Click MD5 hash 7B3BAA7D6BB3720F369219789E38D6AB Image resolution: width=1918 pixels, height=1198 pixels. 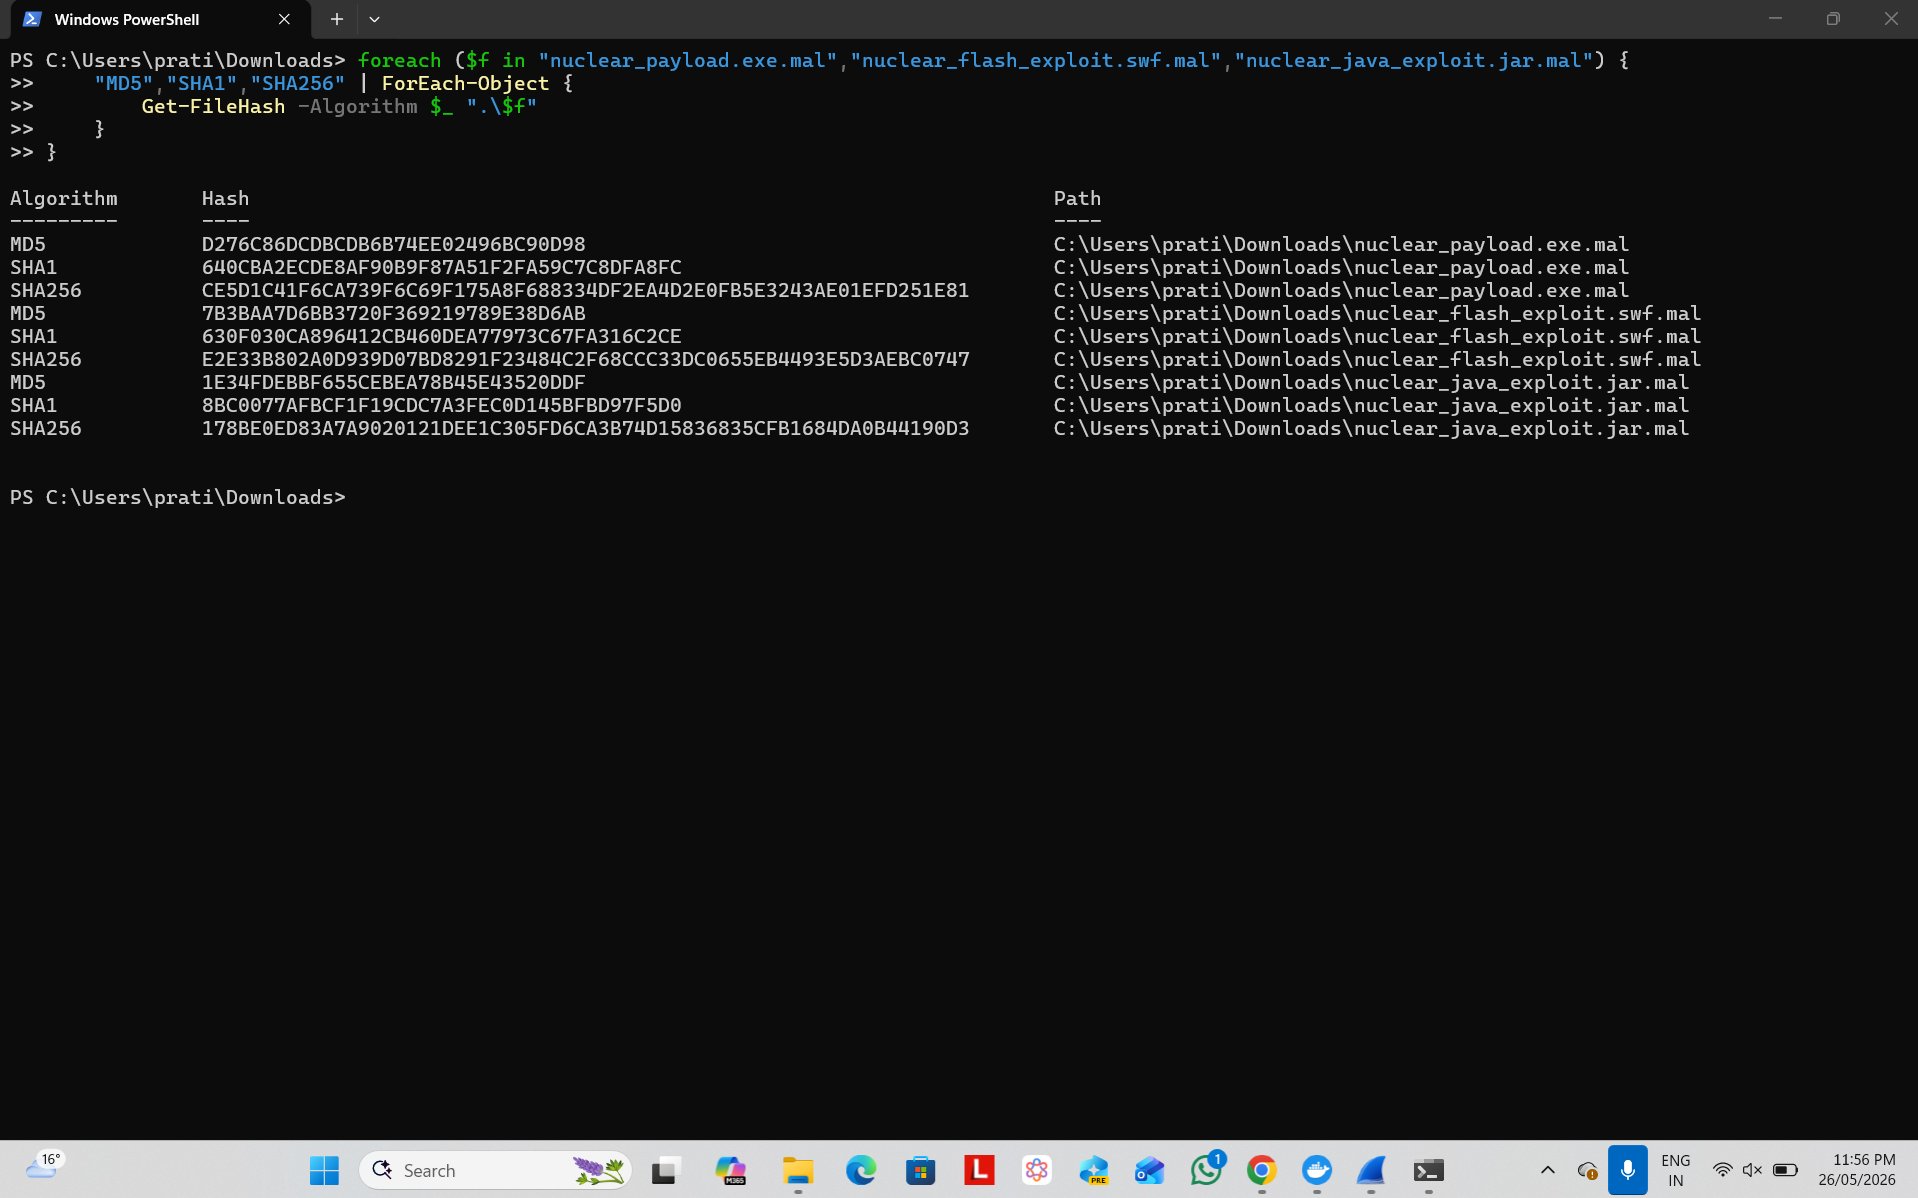point(393,313)
